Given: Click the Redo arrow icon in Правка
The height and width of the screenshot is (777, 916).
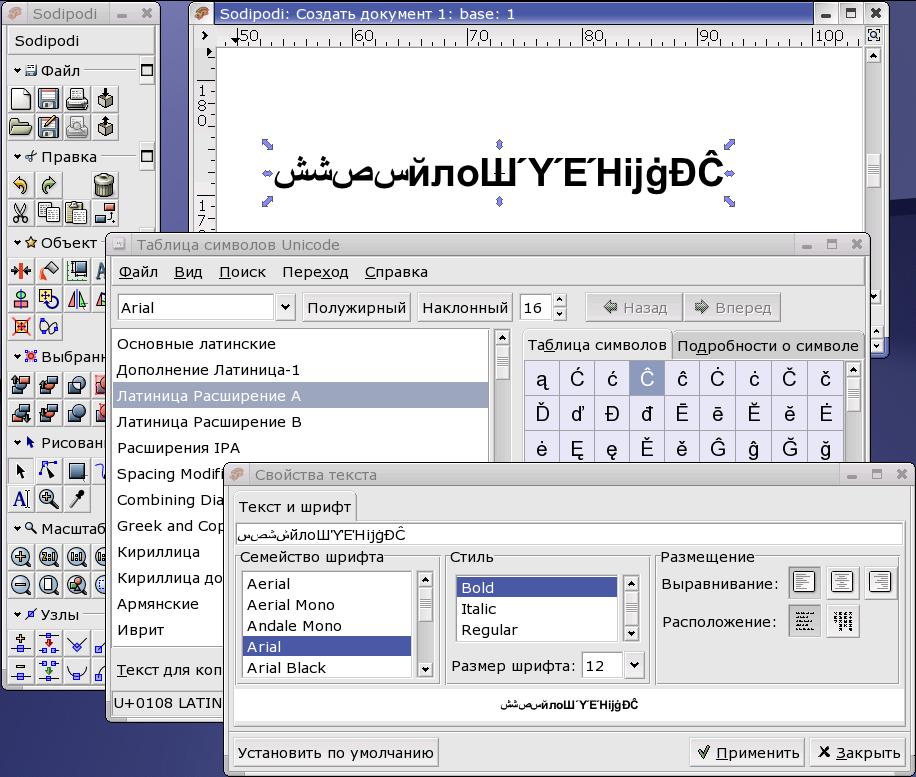Looking at the screenshot, I should [x=48, y=185].
